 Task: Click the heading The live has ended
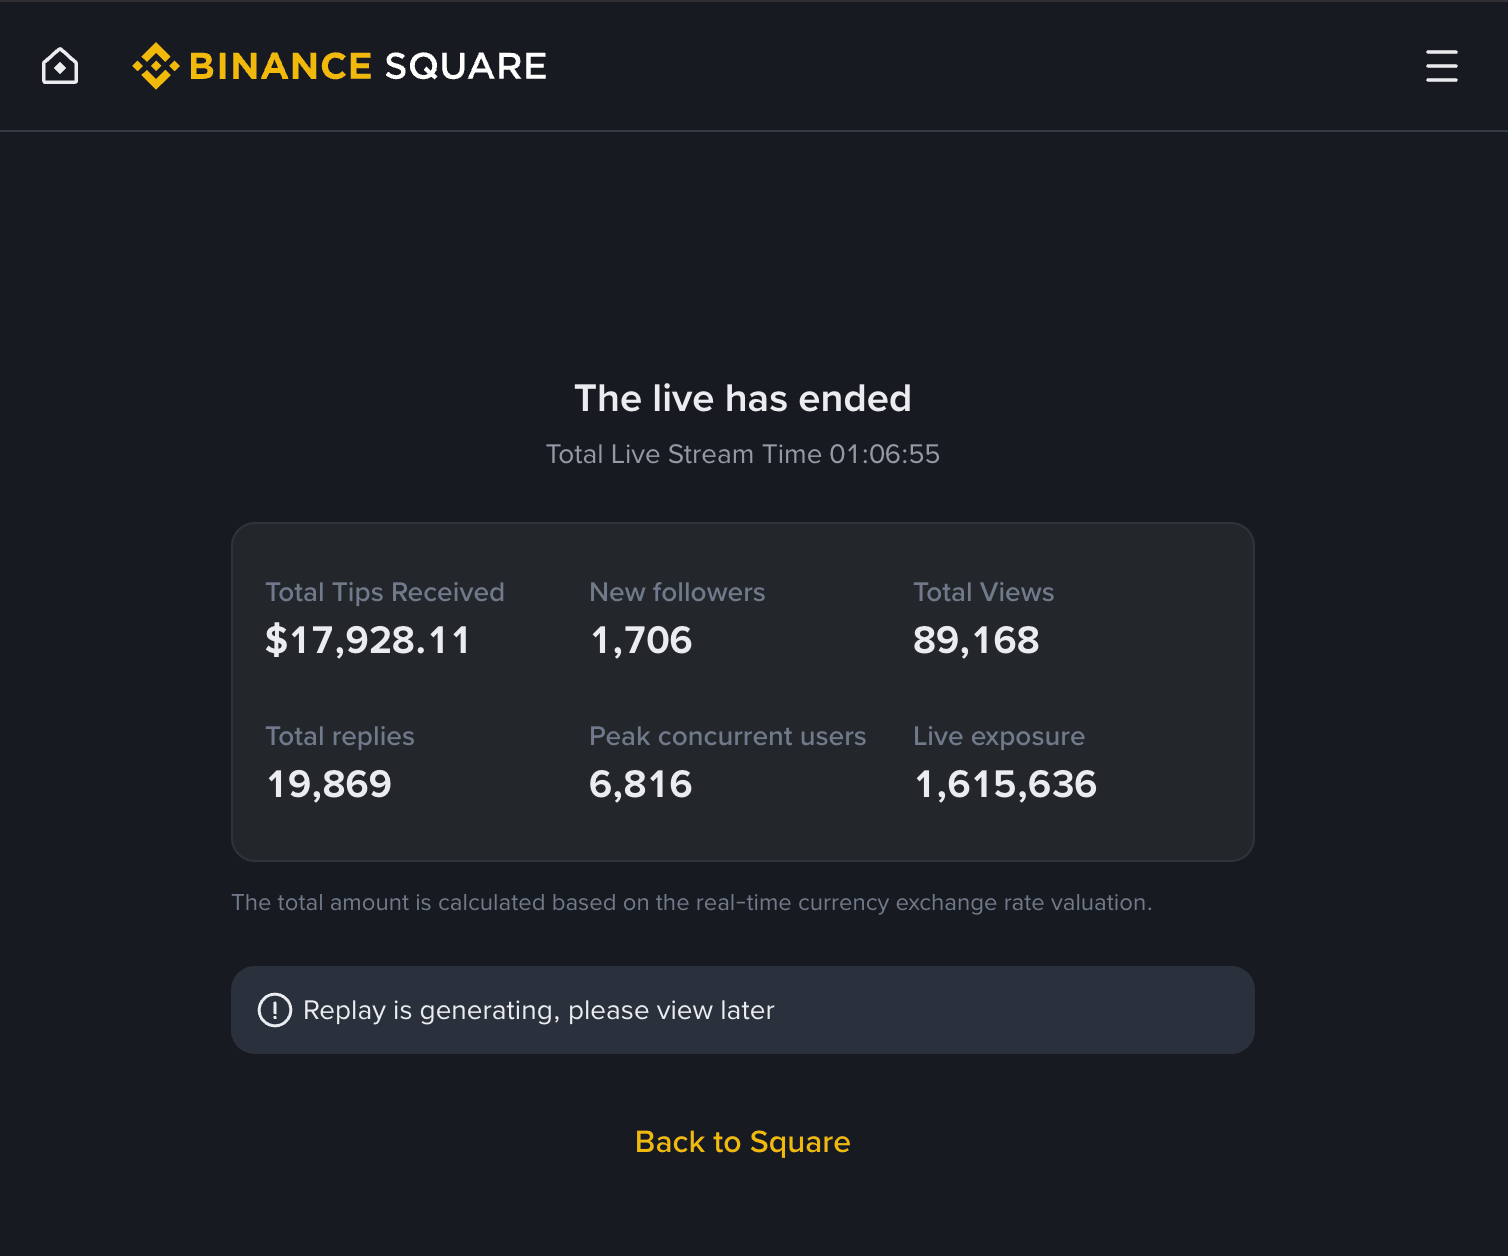click(743, 398)
